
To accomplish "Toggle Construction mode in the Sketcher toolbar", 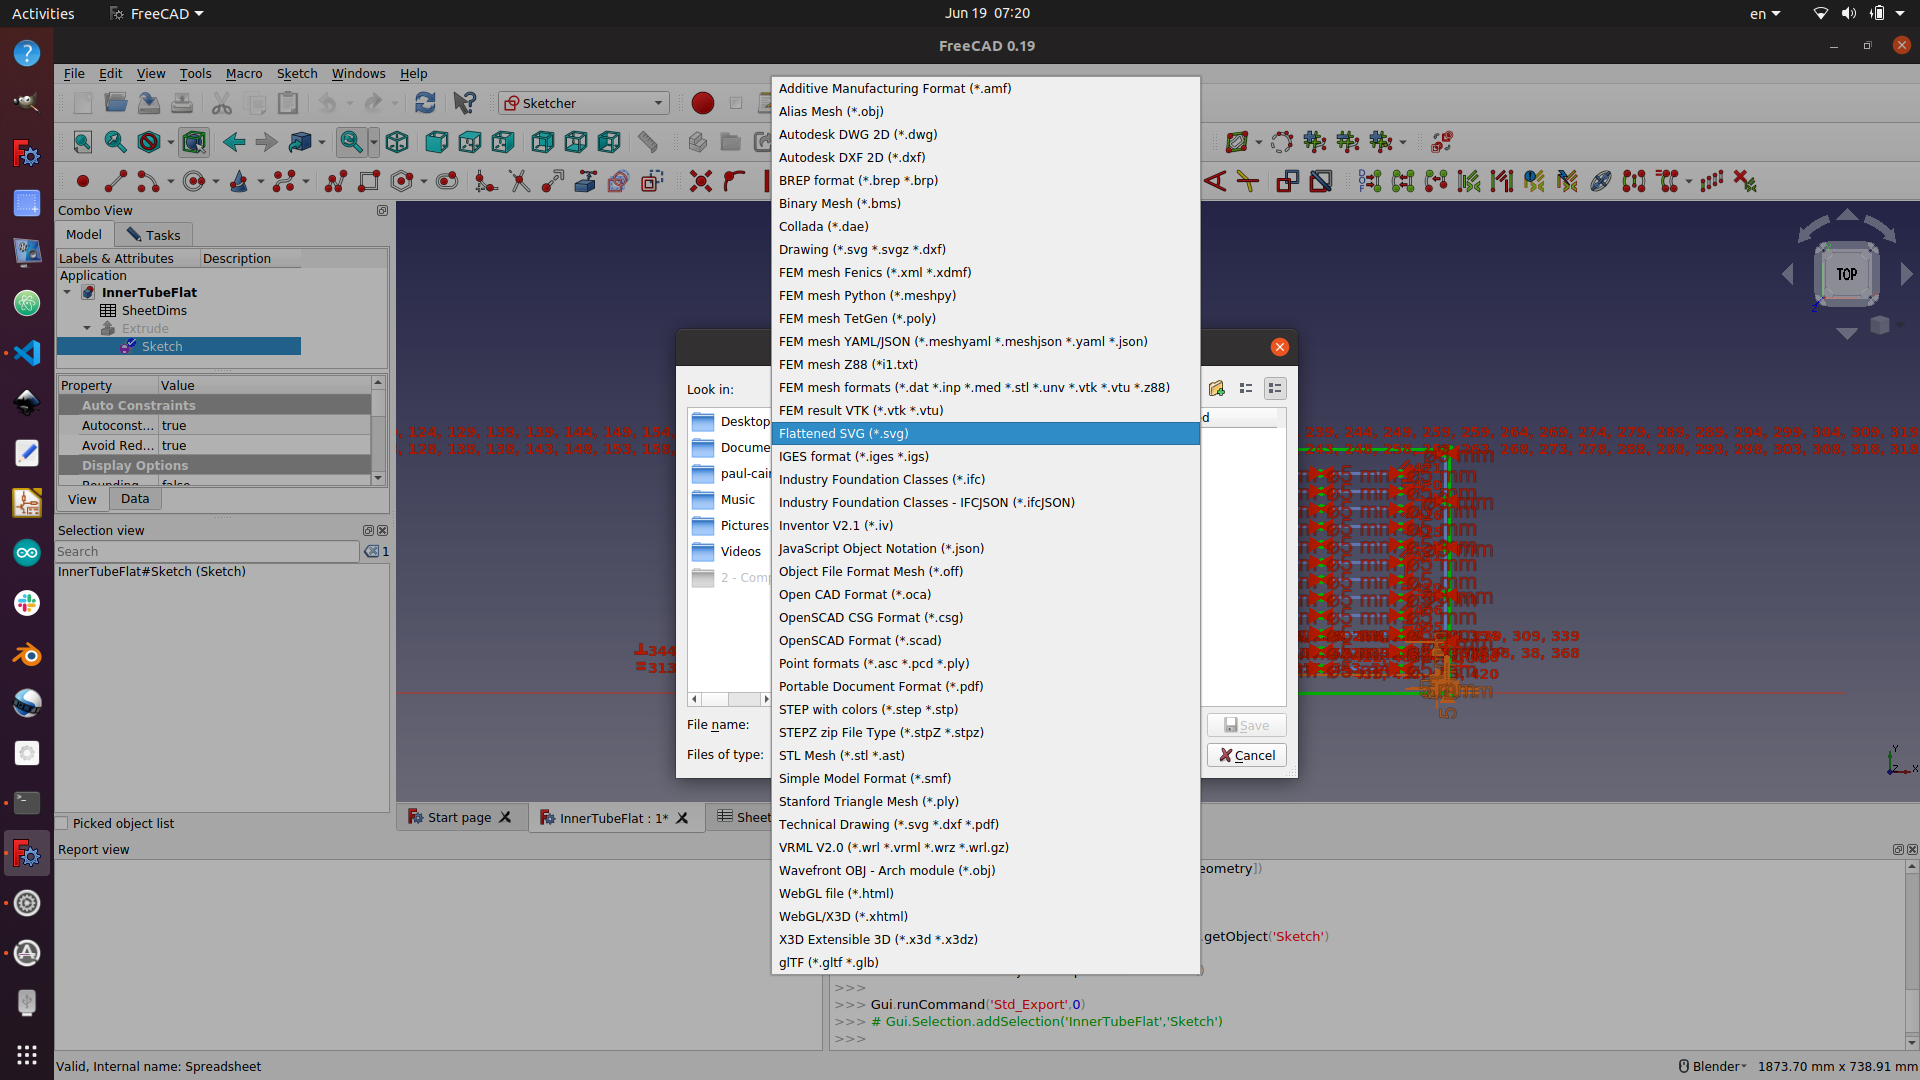I will (652, 181).
